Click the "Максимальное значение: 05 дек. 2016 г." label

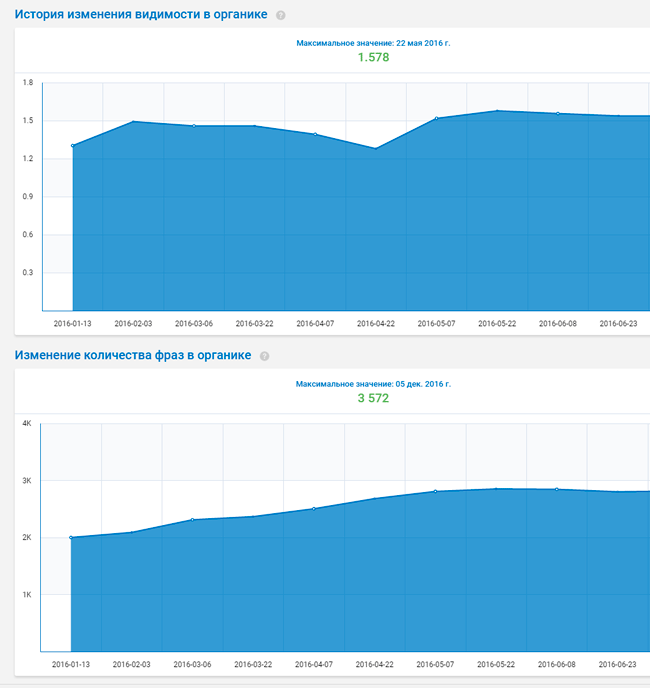tap(373, 383)
